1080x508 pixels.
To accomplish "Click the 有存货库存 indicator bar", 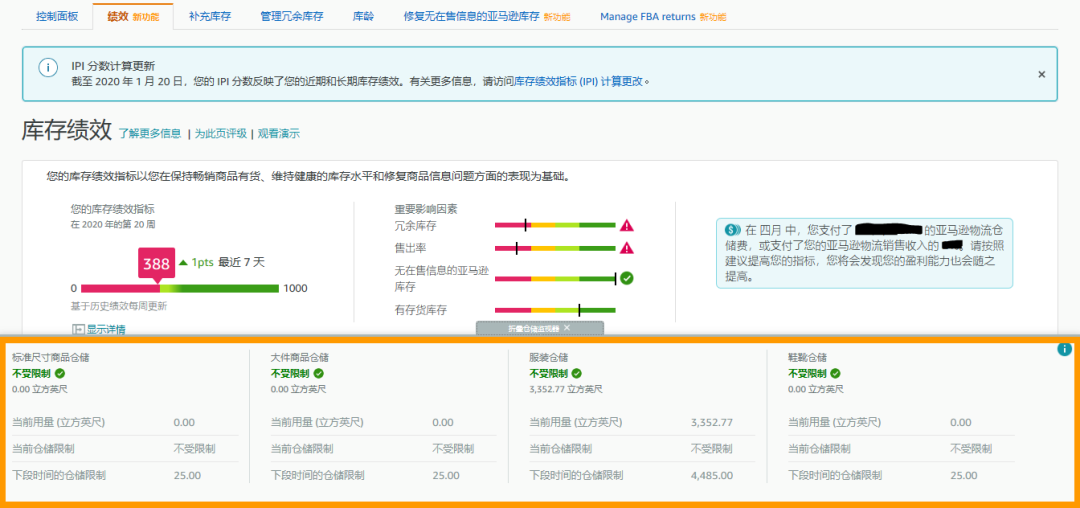I will point(555,310).
